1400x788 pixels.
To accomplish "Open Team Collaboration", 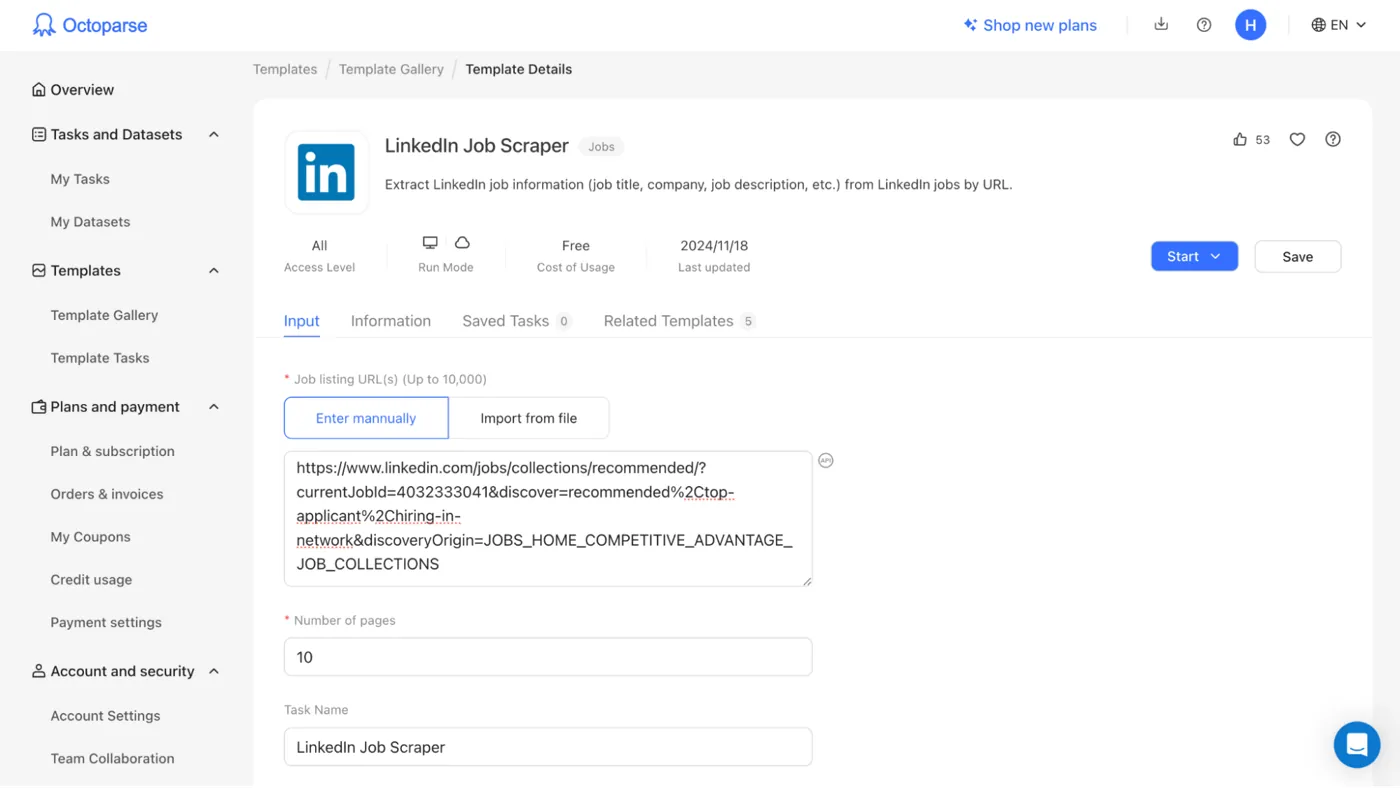I will 112,759.
